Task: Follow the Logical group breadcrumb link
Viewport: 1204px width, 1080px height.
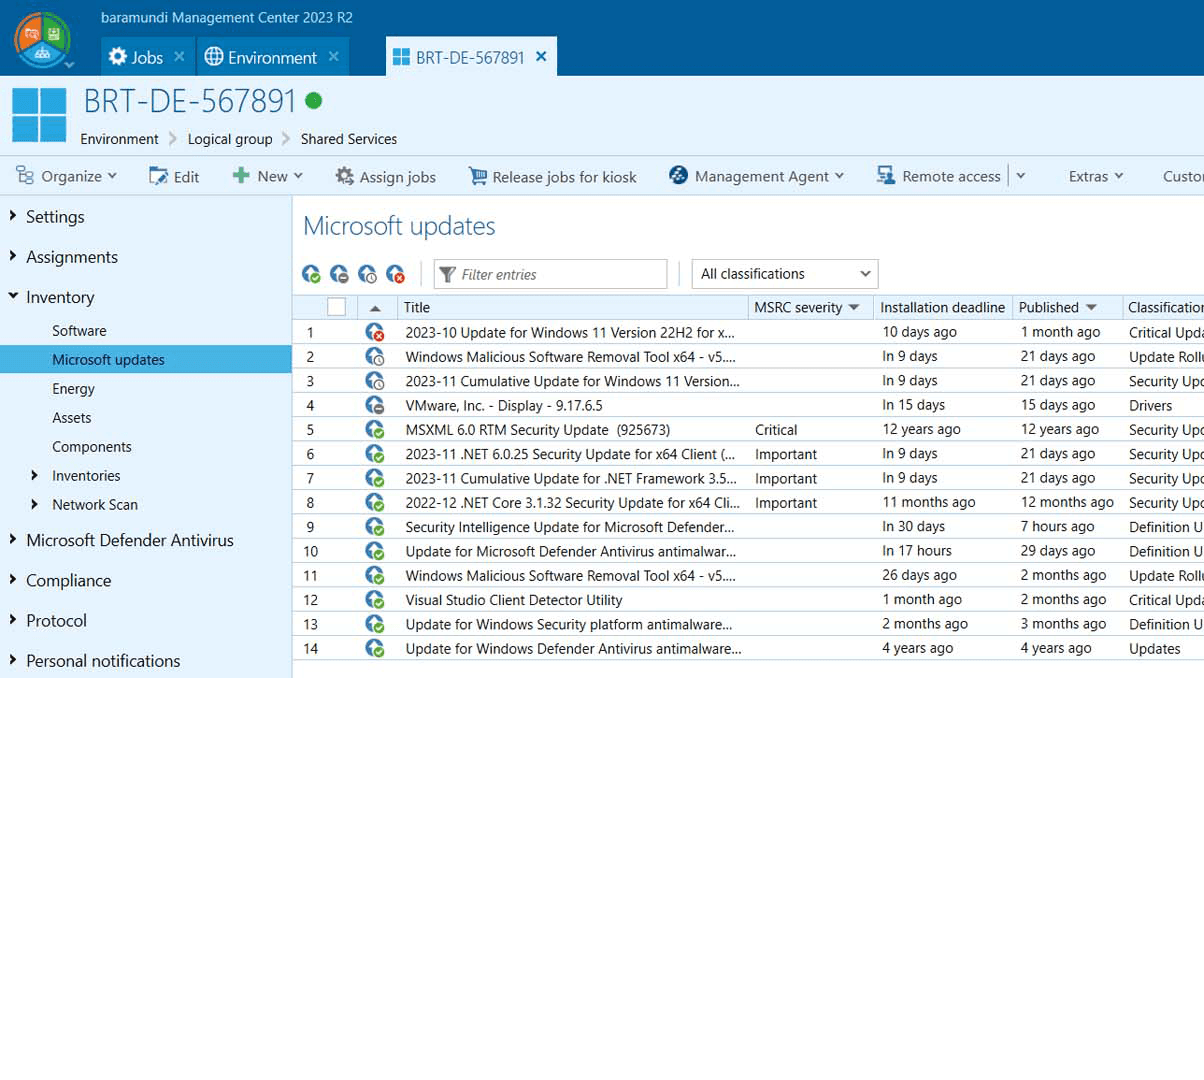Action: coord(230,139)
